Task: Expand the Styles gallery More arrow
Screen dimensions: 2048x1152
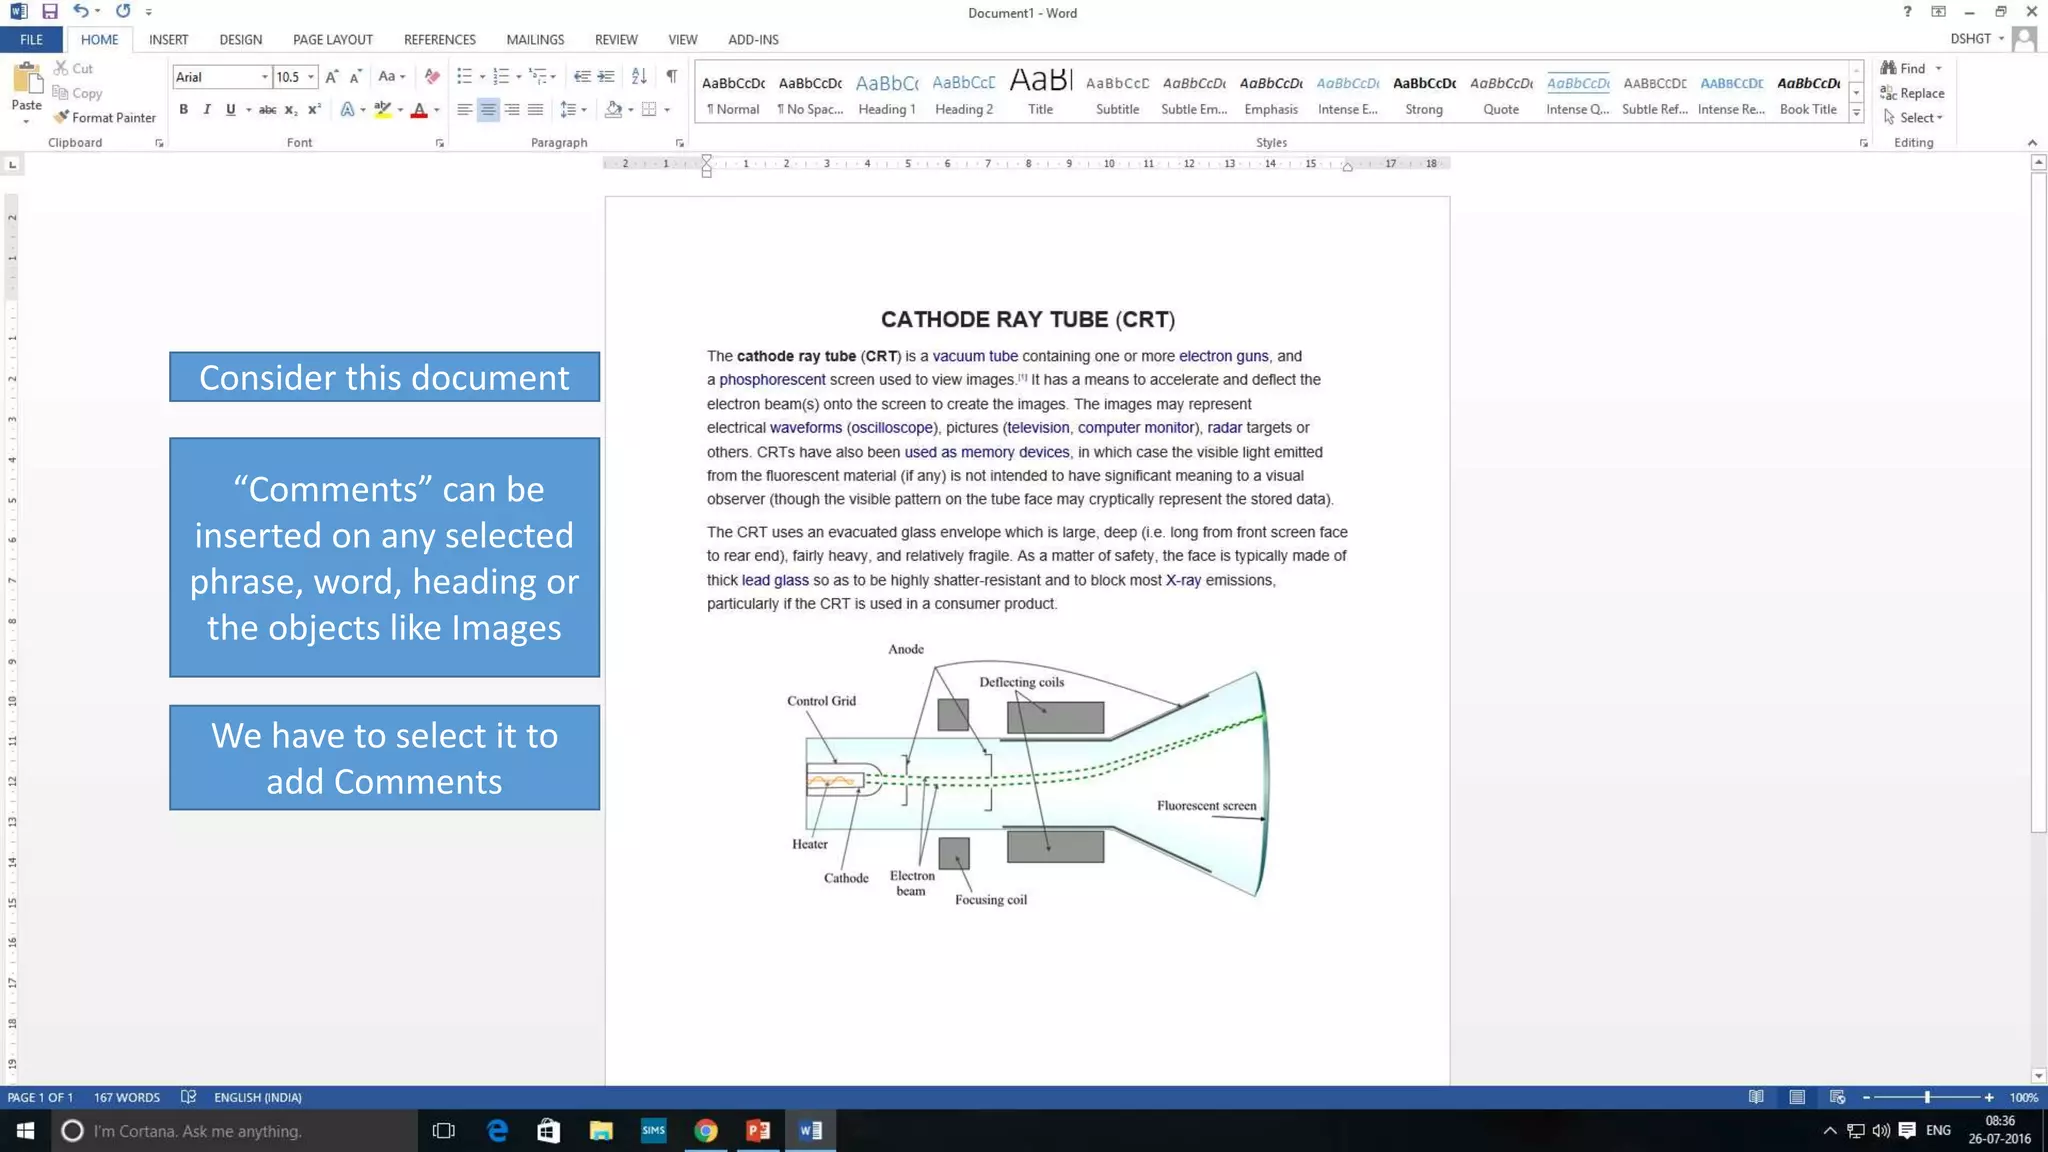Action: click(x=1856, y=114)
